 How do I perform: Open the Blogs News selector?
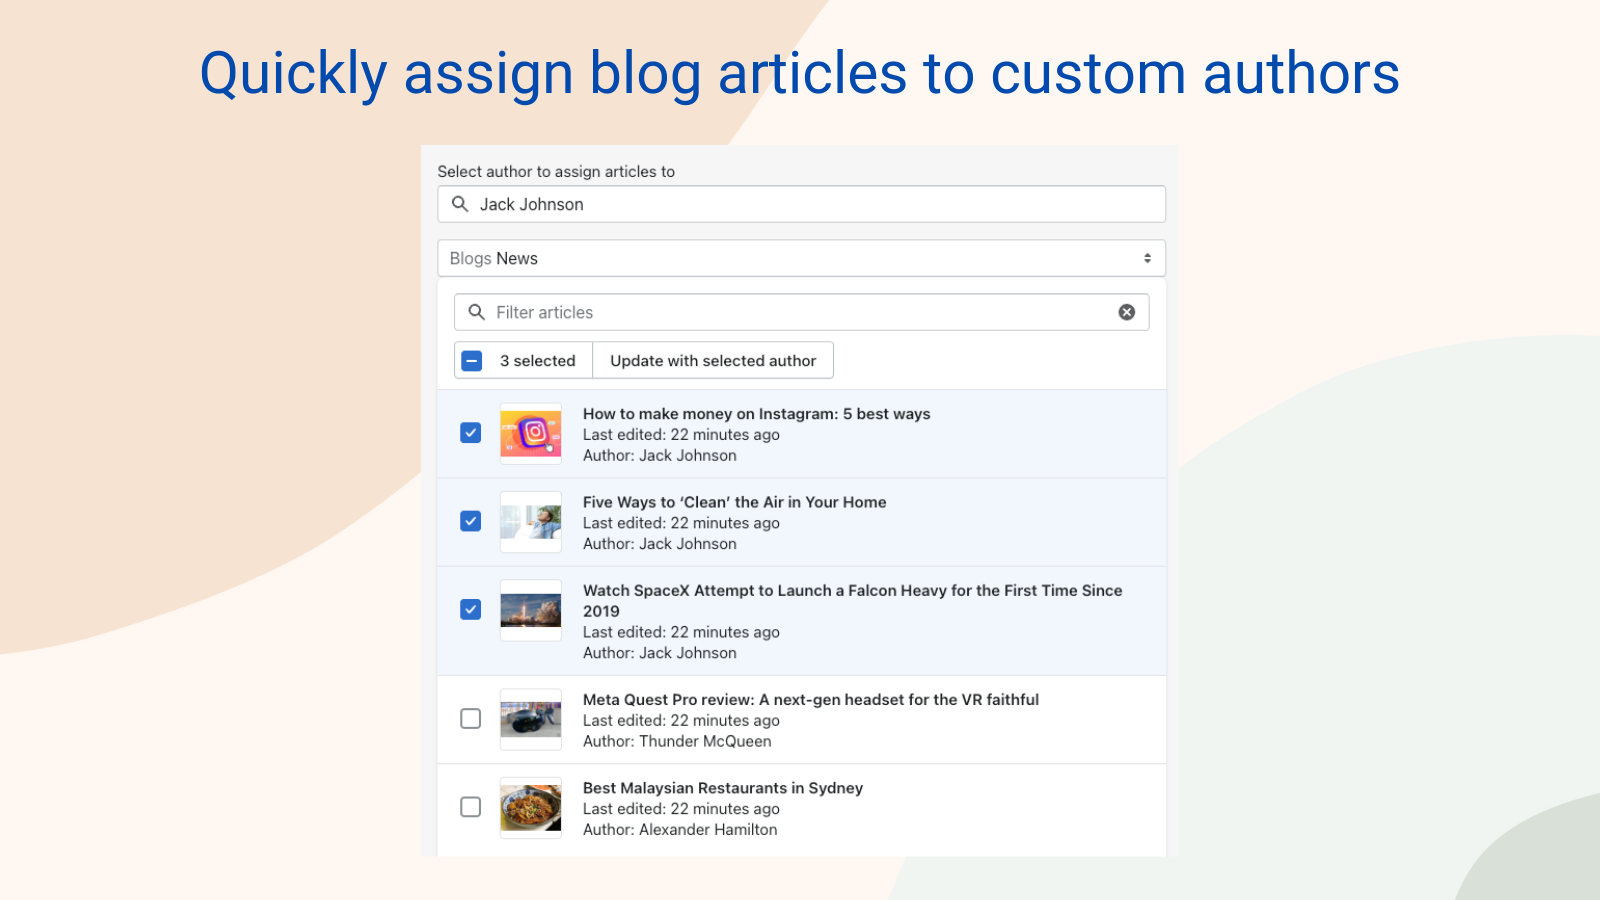click(x=800, y=258)
